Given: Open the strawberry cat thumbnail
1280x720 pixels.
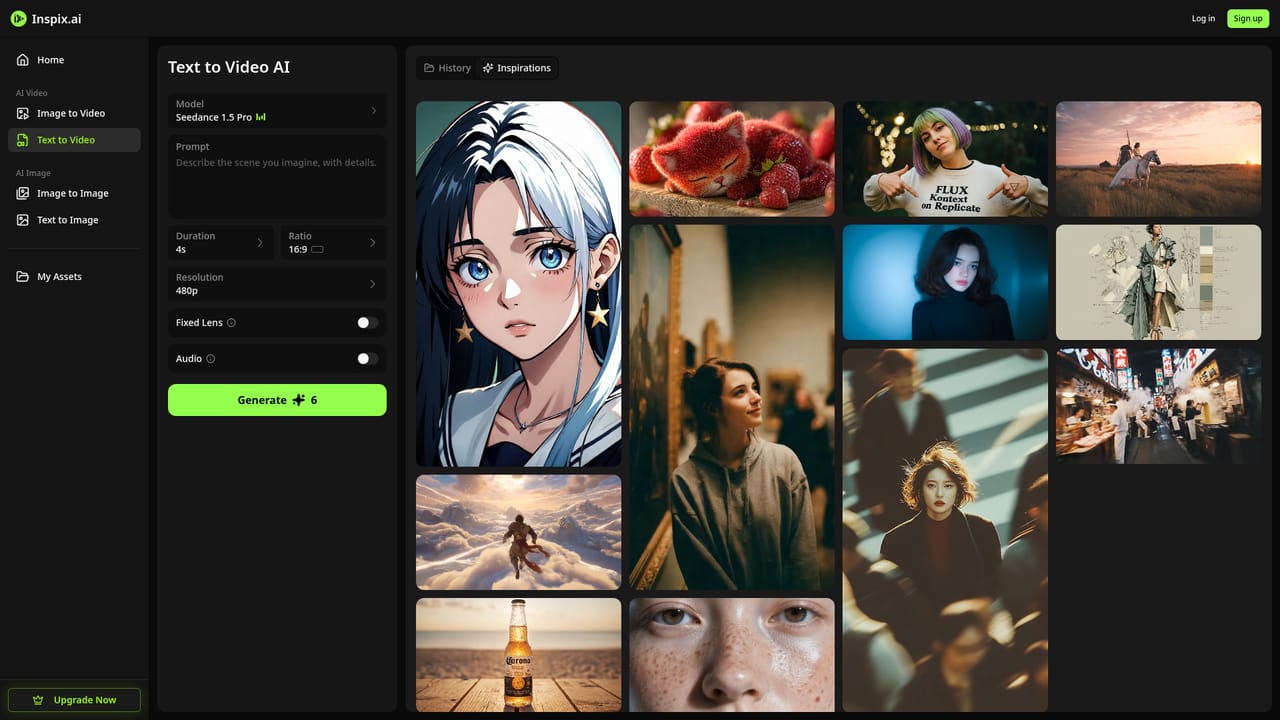Looking at the screenshot, I should point(732,159).
